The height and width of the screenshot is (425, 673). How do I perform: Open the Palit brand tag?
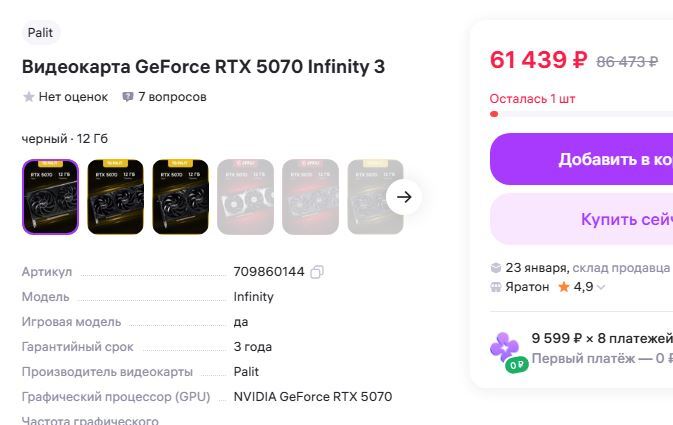(x=40, y=33)
